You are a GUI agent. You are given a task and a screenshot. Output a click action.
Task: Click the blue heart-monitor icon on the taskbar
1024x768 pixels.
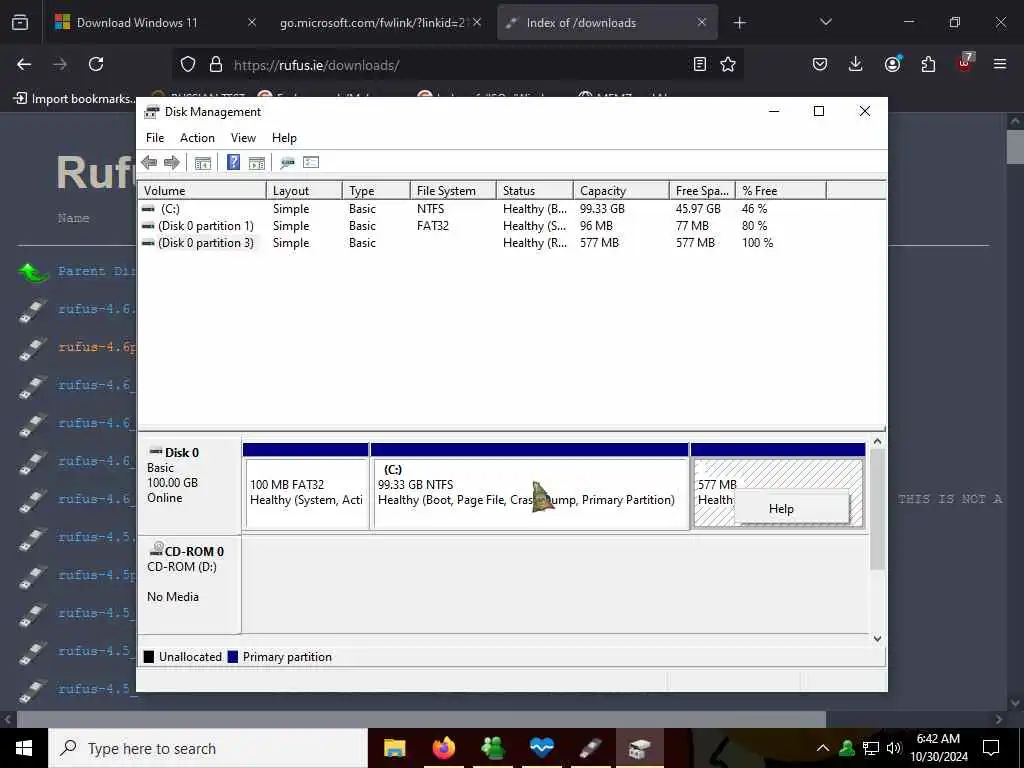(541, 748)
